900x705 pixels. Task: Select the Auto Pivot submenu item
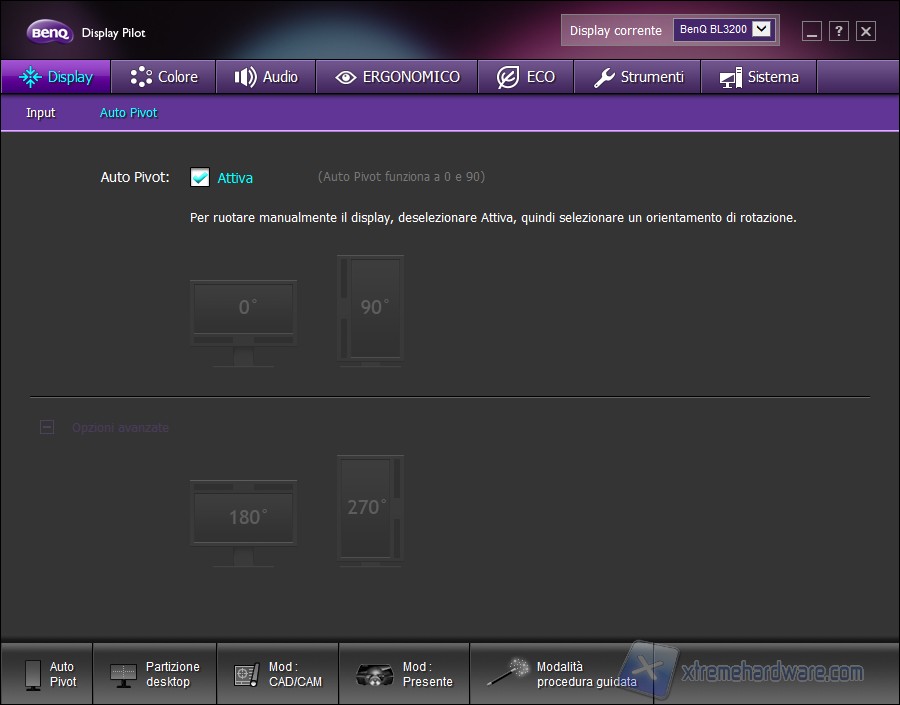pyautogui.click(x=129, y=113)
